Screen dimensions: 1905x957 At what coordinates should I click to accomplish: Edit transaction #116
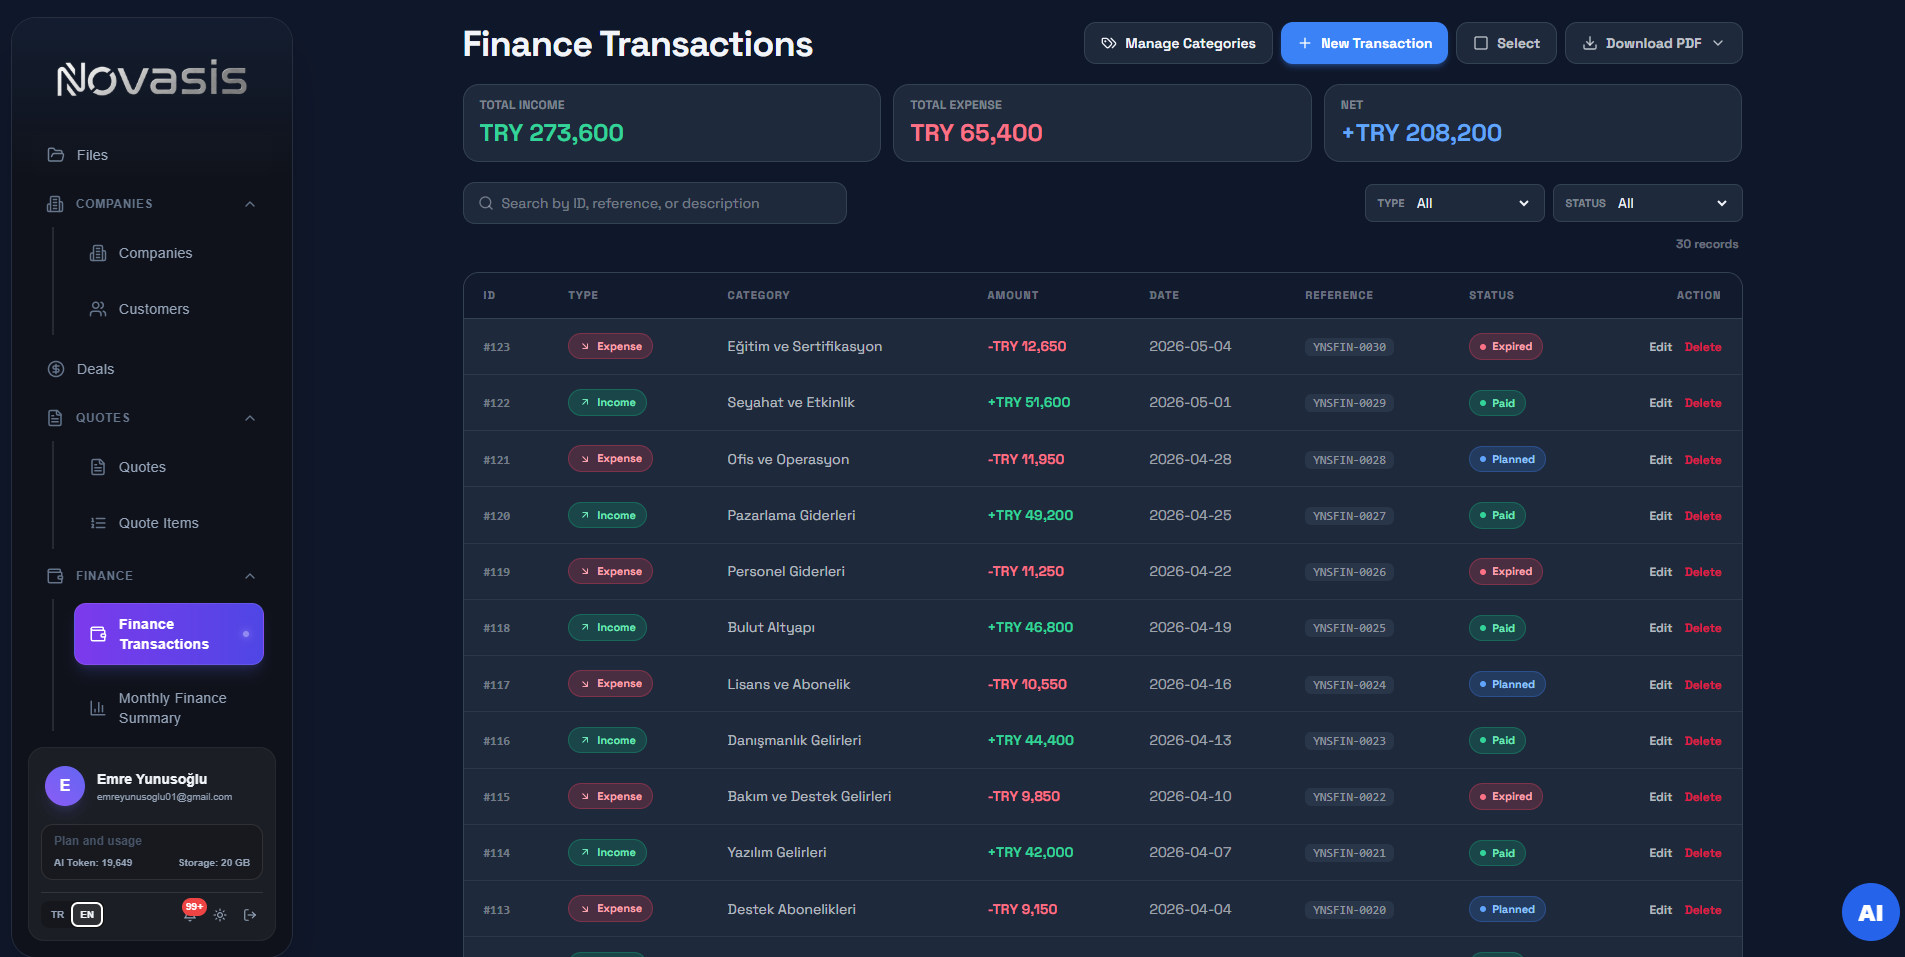tap(1660, 741)
